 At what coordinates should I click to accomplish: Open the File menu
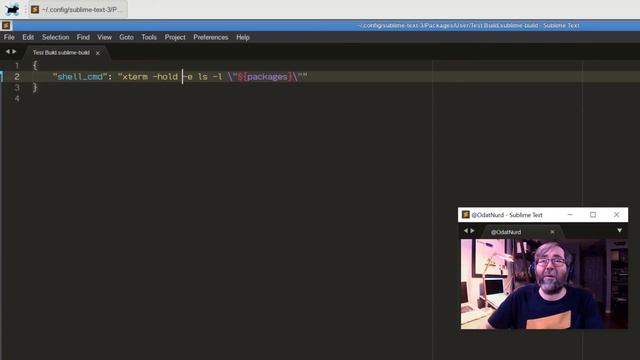coord(9,37)
